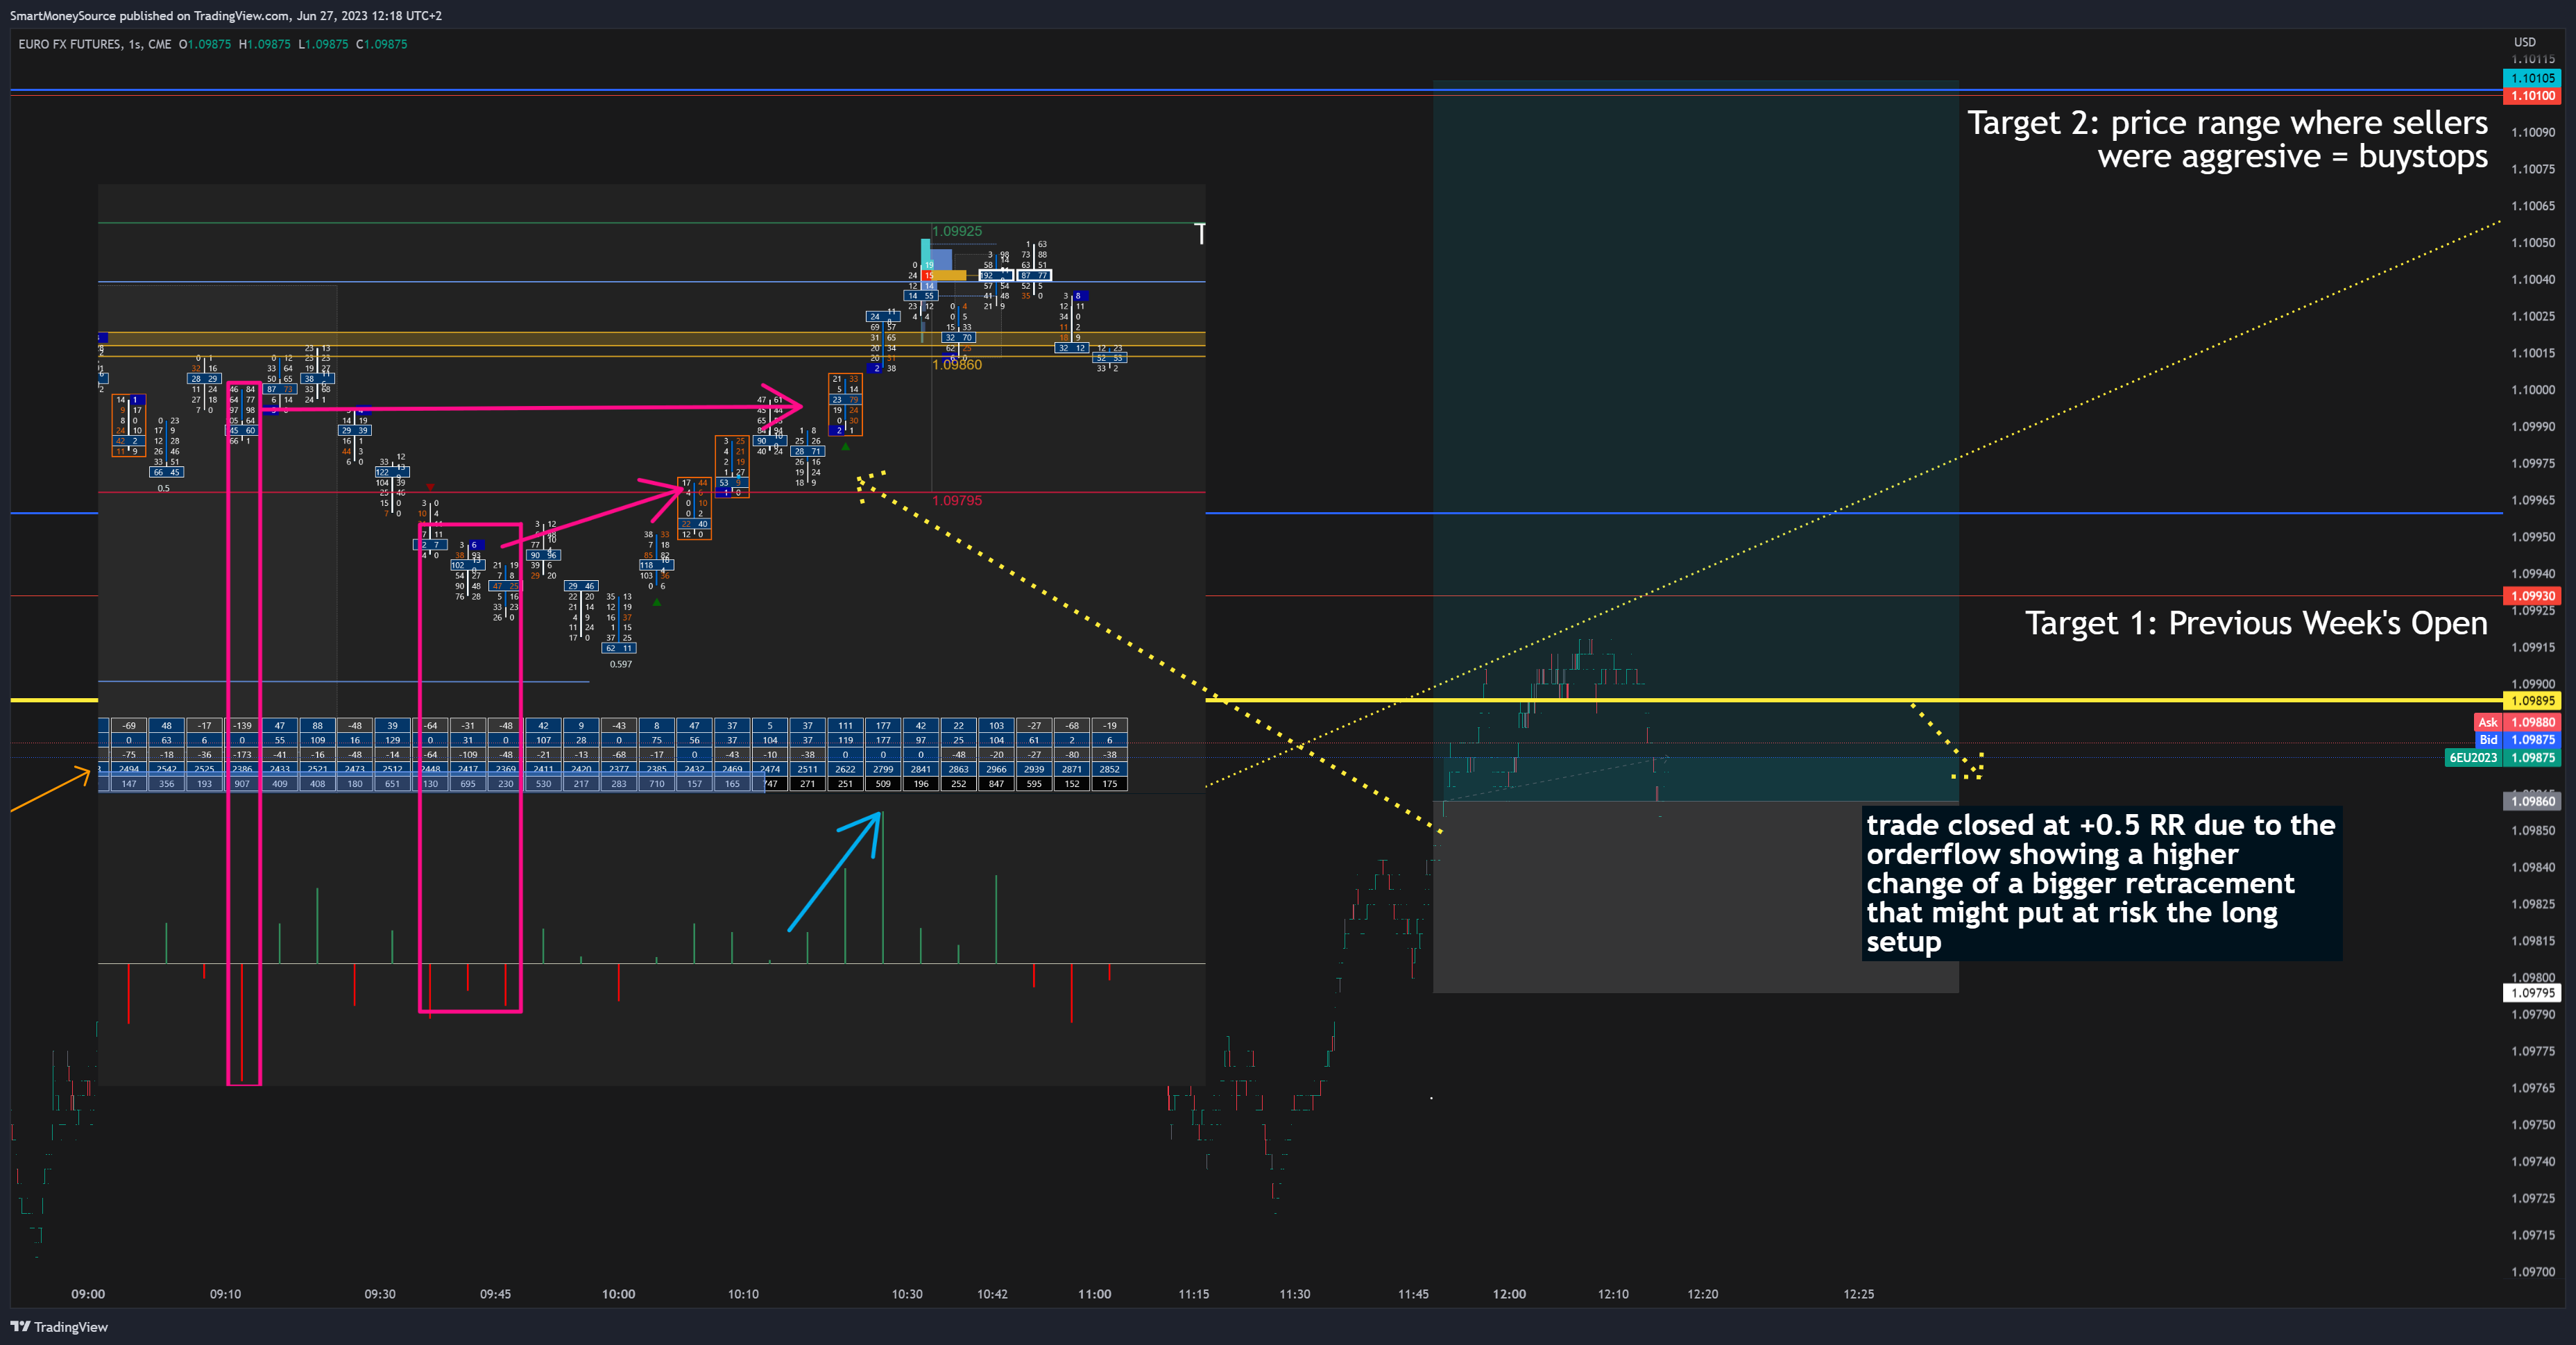This screenshot has height=1345, width=2576.
Task: Click the Target 2 buystops annotation text
Action: [2227, 139]
